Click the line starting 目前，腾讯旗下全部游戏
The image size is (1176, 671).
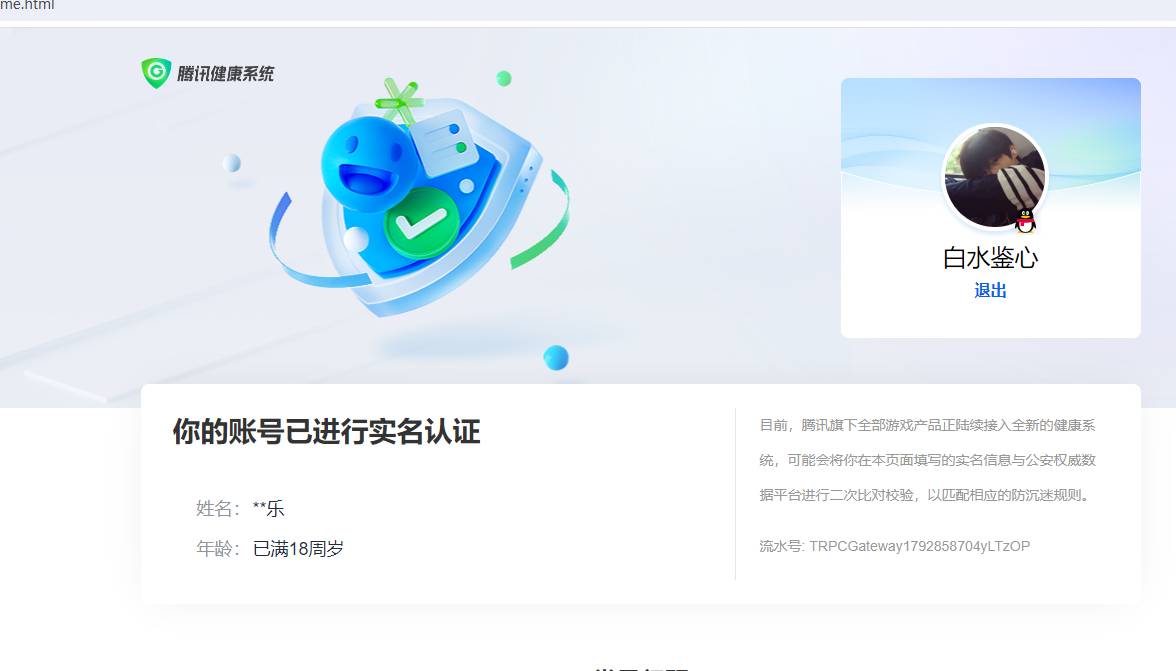927,425
